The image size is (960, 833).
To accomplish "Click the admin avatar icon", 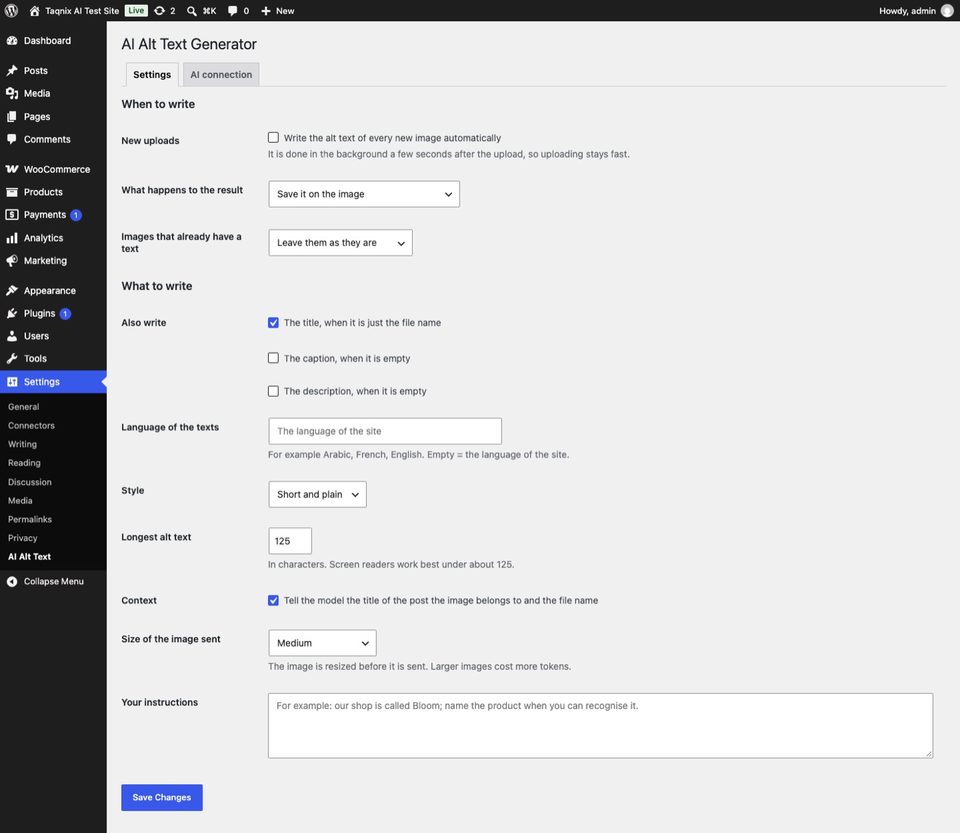I will tap(947, 10).
